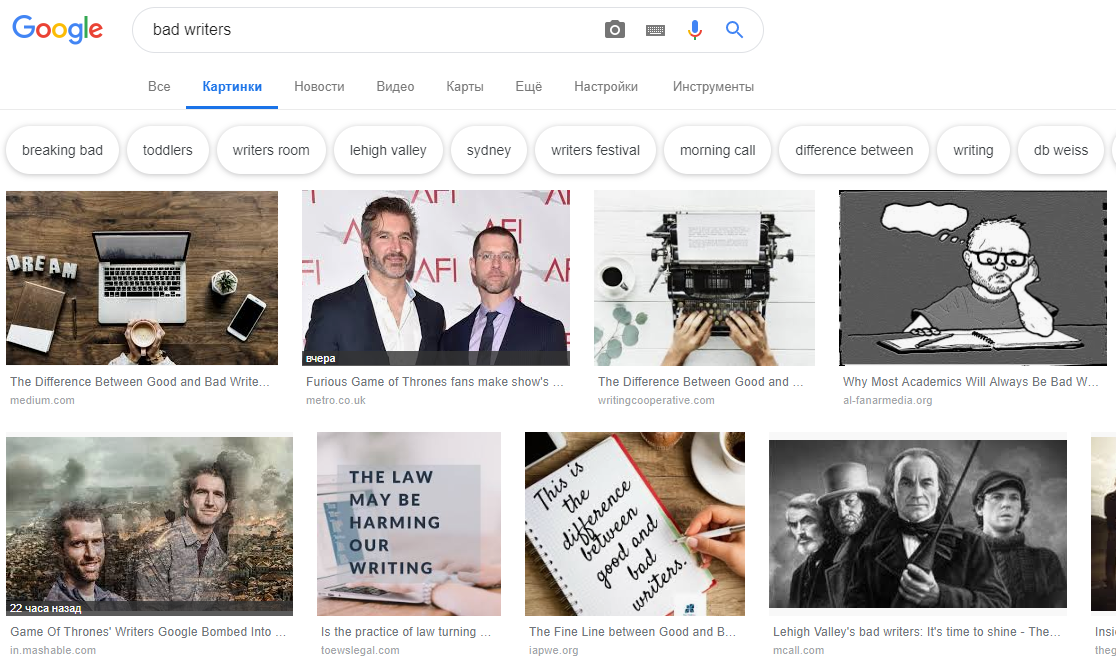Click the search by image camera icon
This screenshot has height=664, width=1116.
point(614,30)
